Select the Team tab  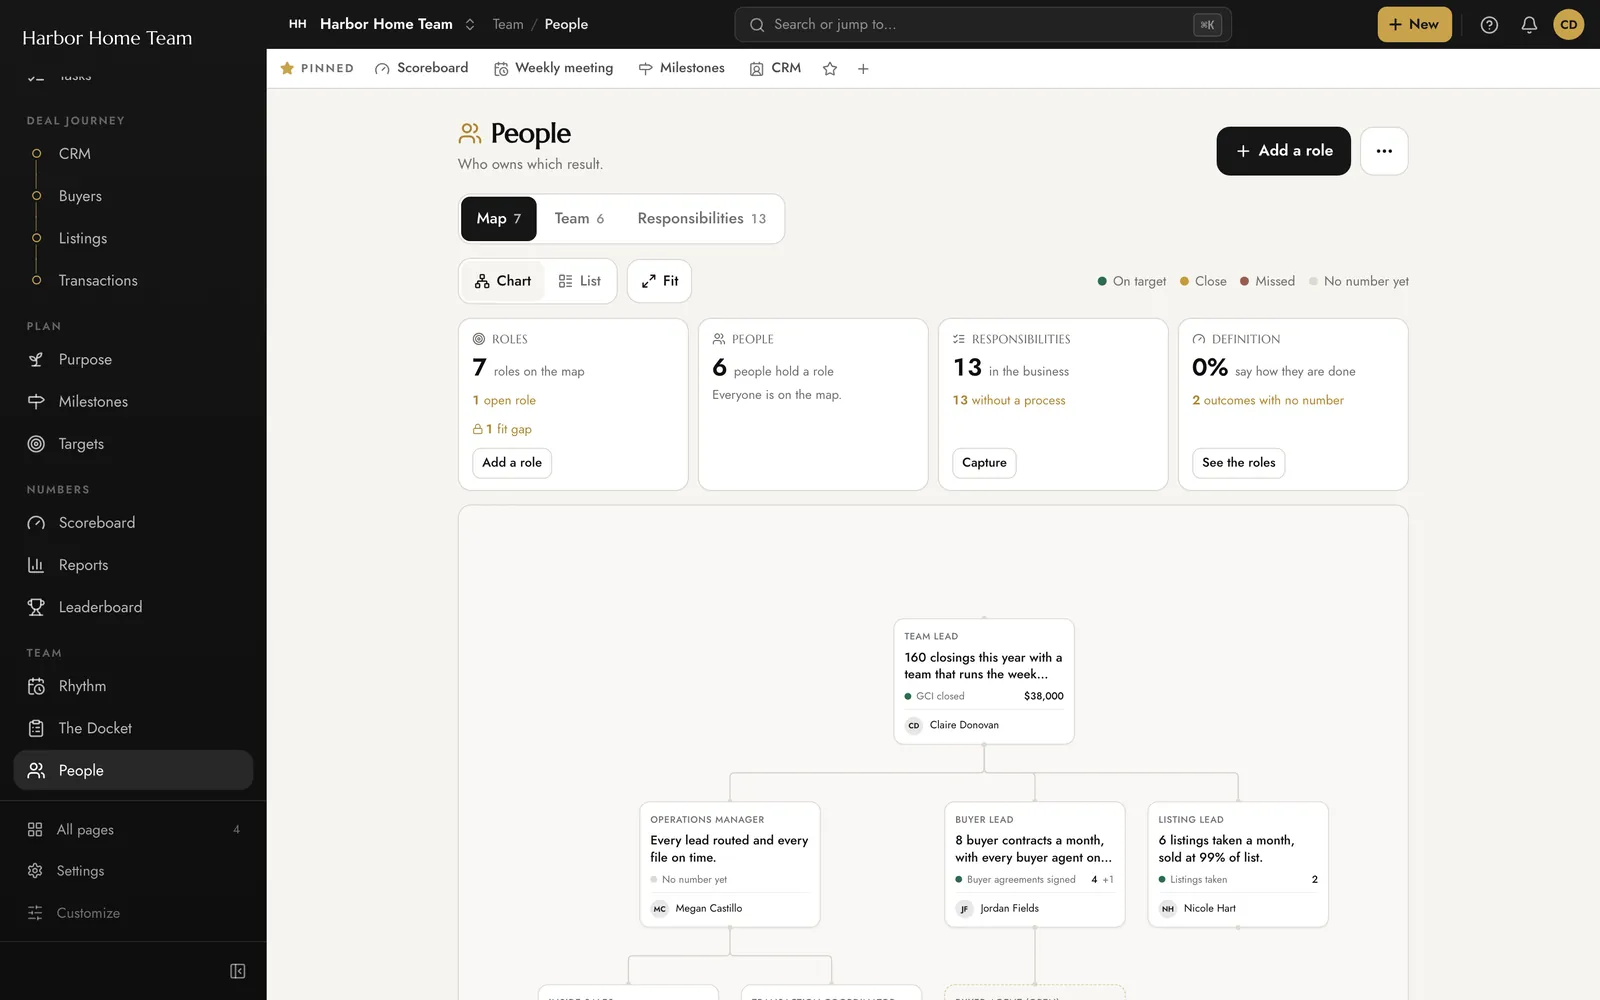tap(579, 218)
